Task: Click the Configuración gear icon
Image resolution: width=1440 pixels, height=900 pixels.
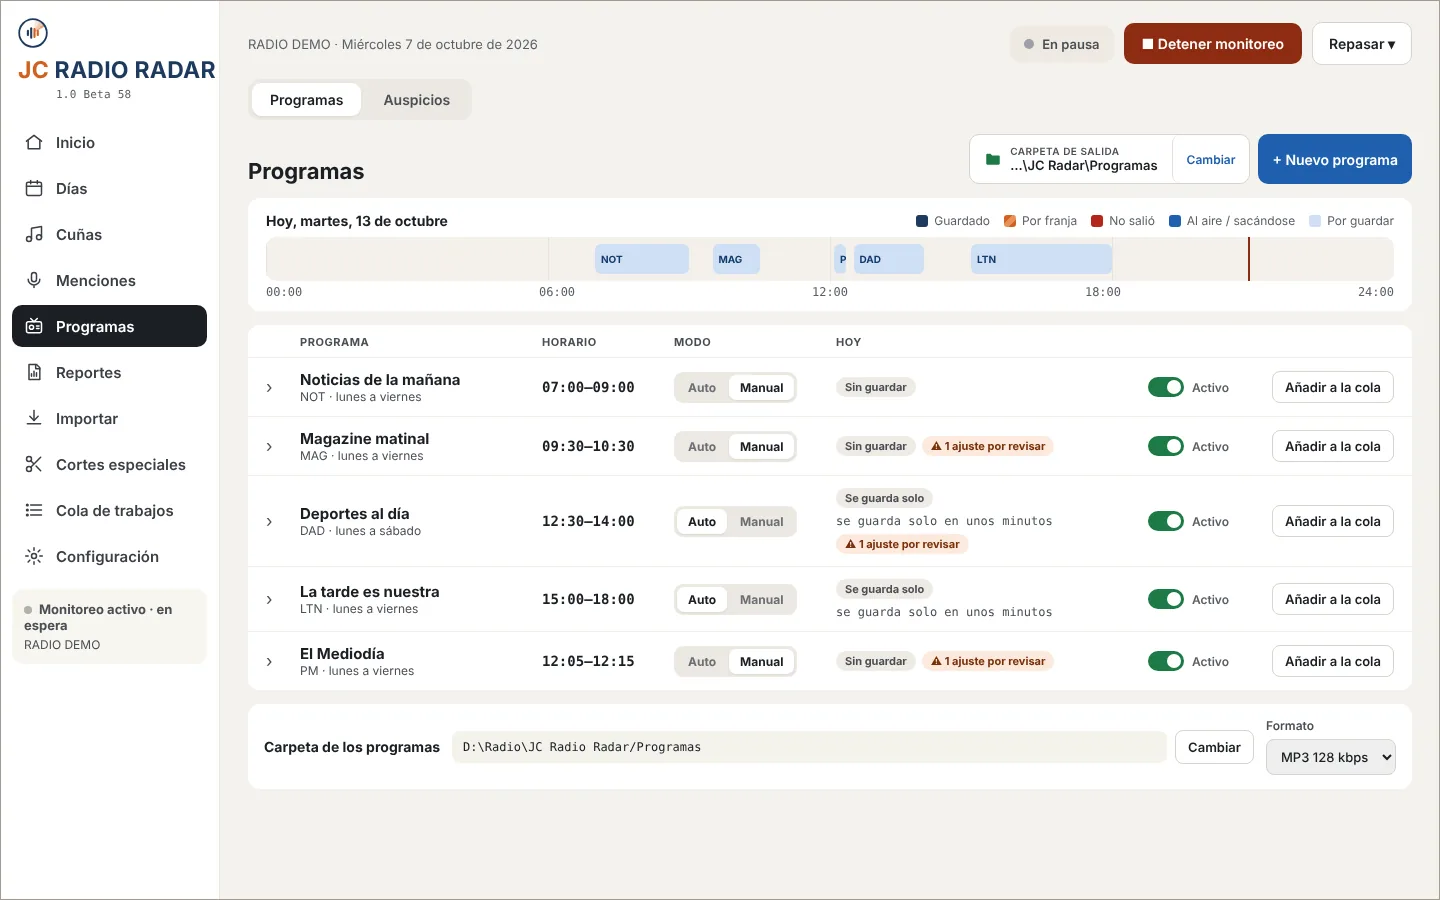Action: click(x=34, y=557)
